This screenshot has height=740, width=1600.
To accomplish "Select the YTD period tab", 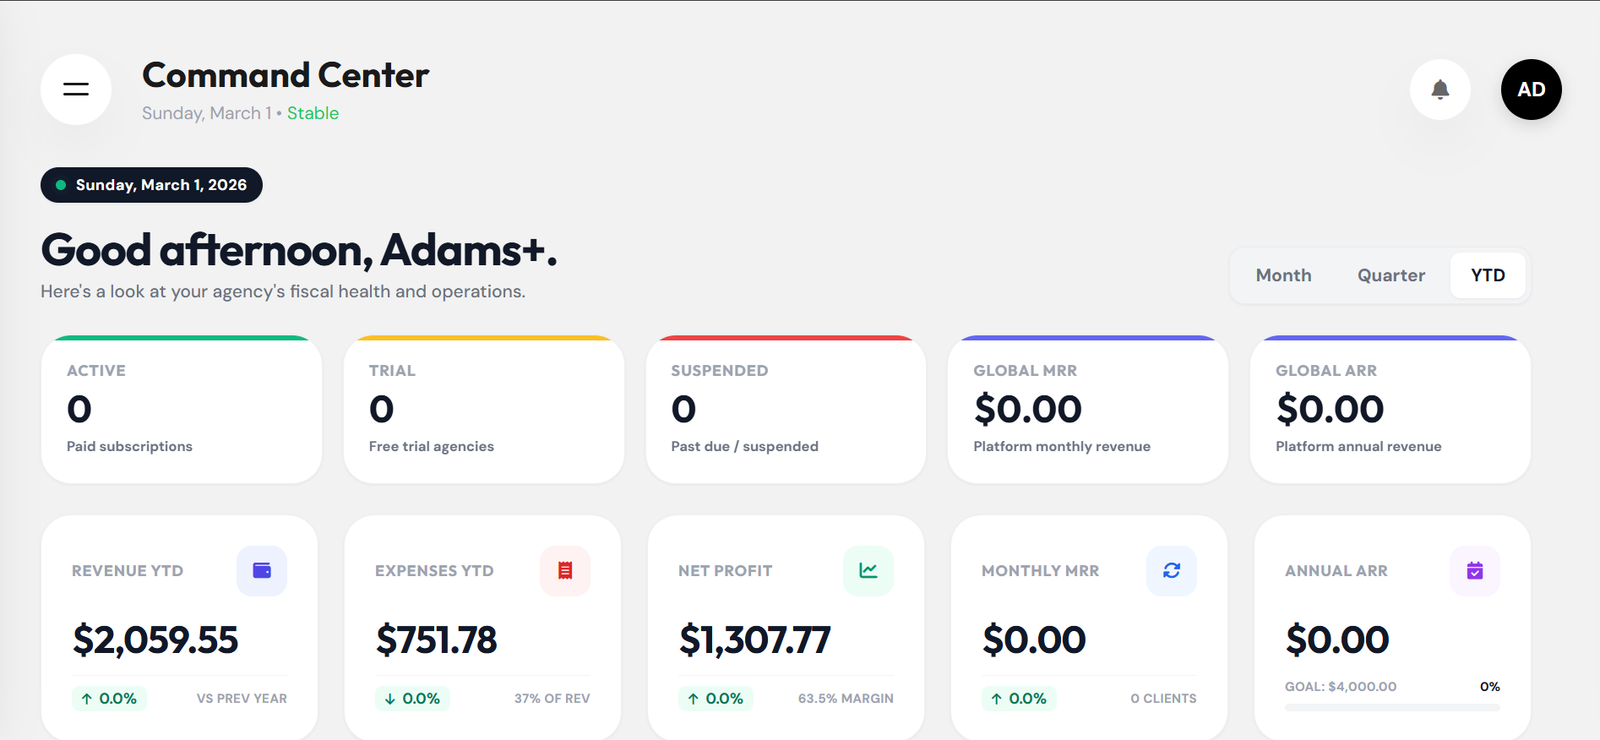I will click(x=1487, y=275).
